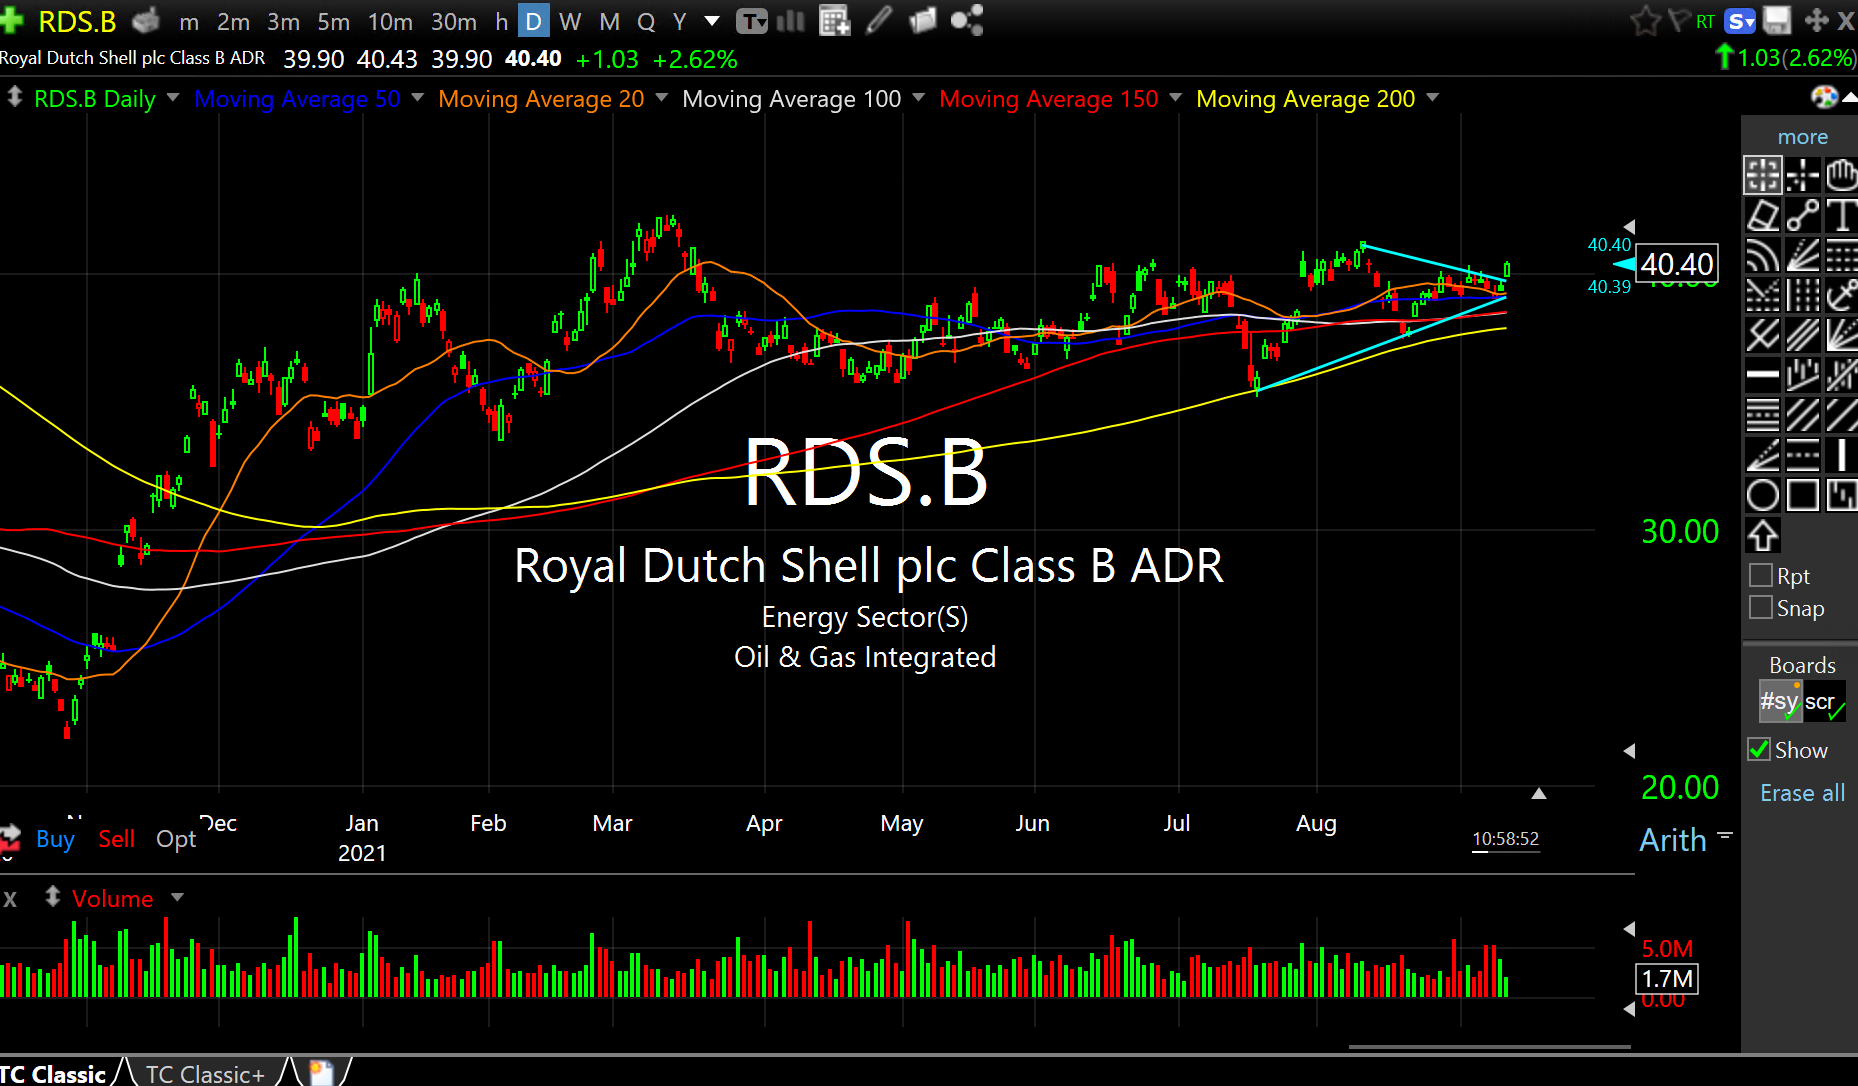Image resolution: width=1858 pixels, height=1086 pixels.
Task: Select the anchor tool
Action: [x=1841, y=295]
